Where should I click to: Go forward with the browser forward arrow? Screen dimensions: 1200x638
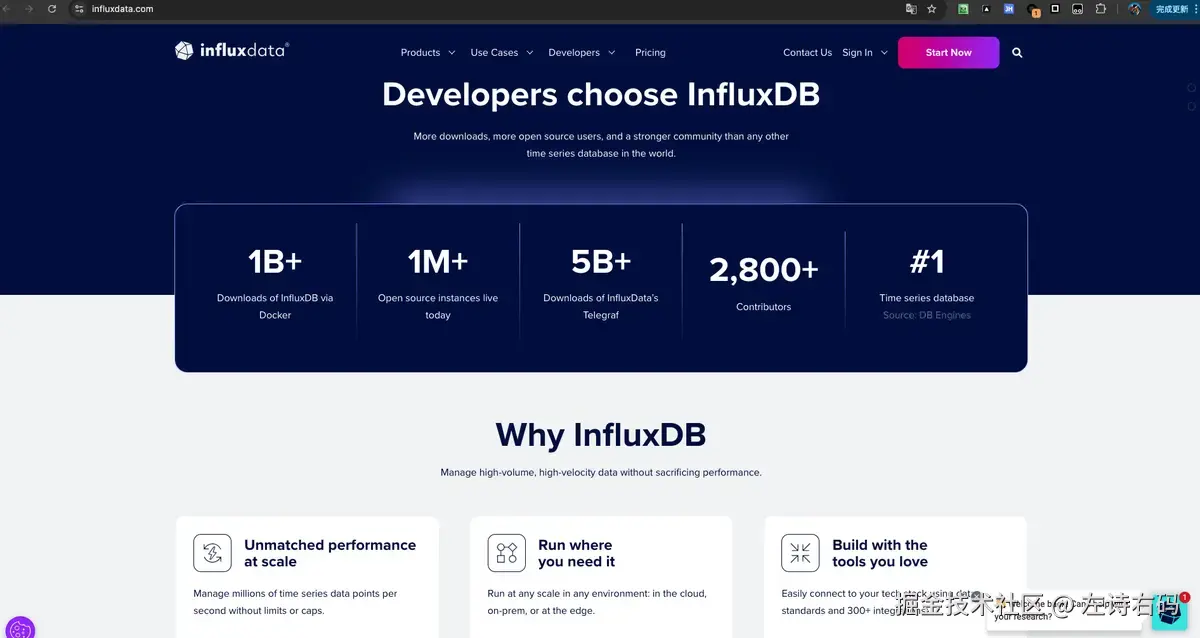[x=29, y=9]
